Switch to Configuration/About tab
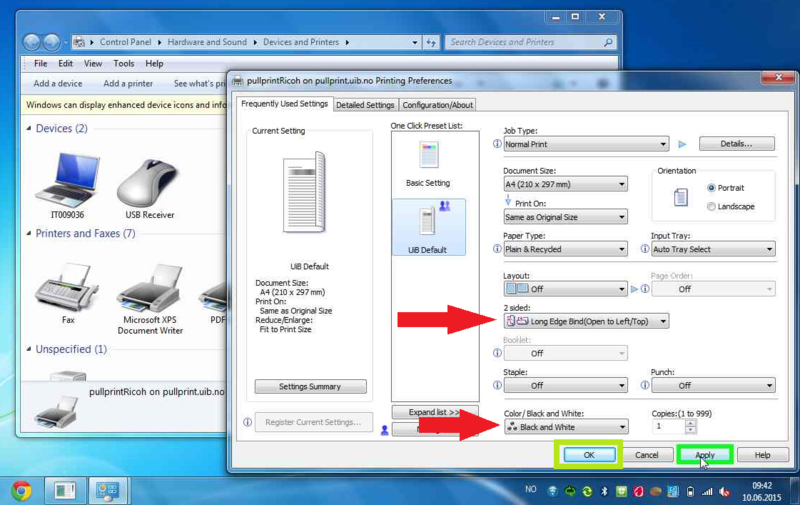This screenshot has width=800, height=505. pos(437,105)
